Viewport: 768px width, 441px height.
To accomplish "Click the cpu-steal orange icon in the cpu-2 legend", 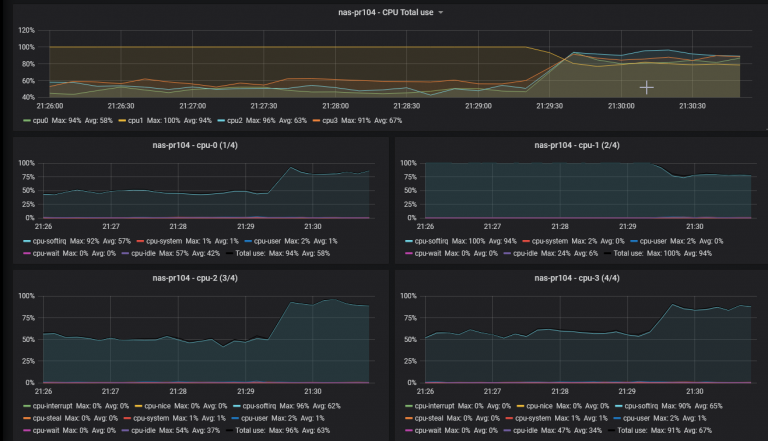I will coord(27,418).
